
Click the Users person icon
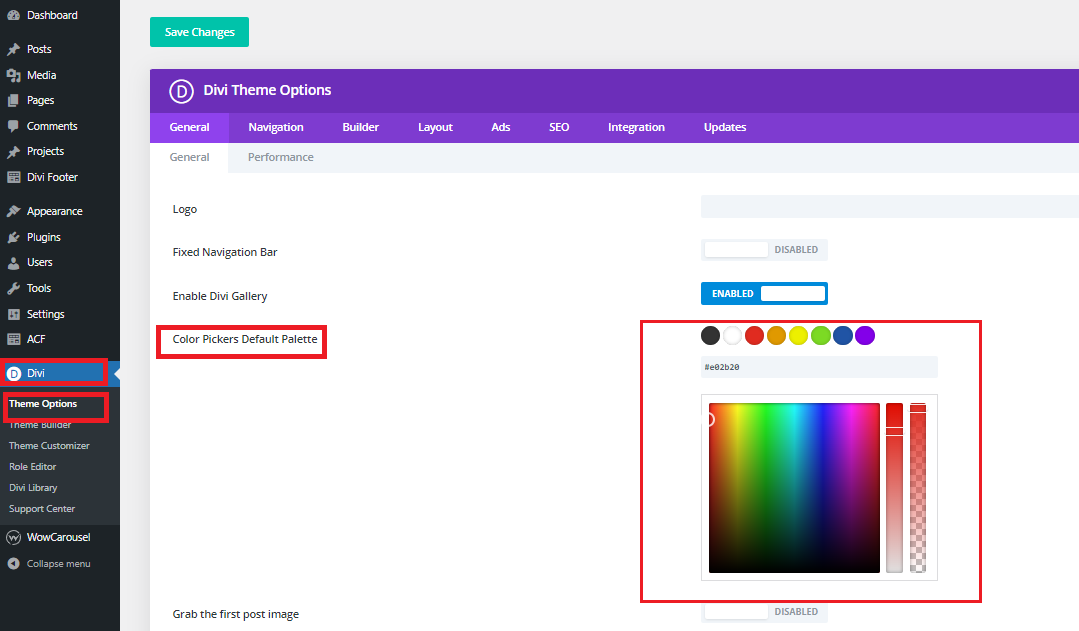coord(13,263)
